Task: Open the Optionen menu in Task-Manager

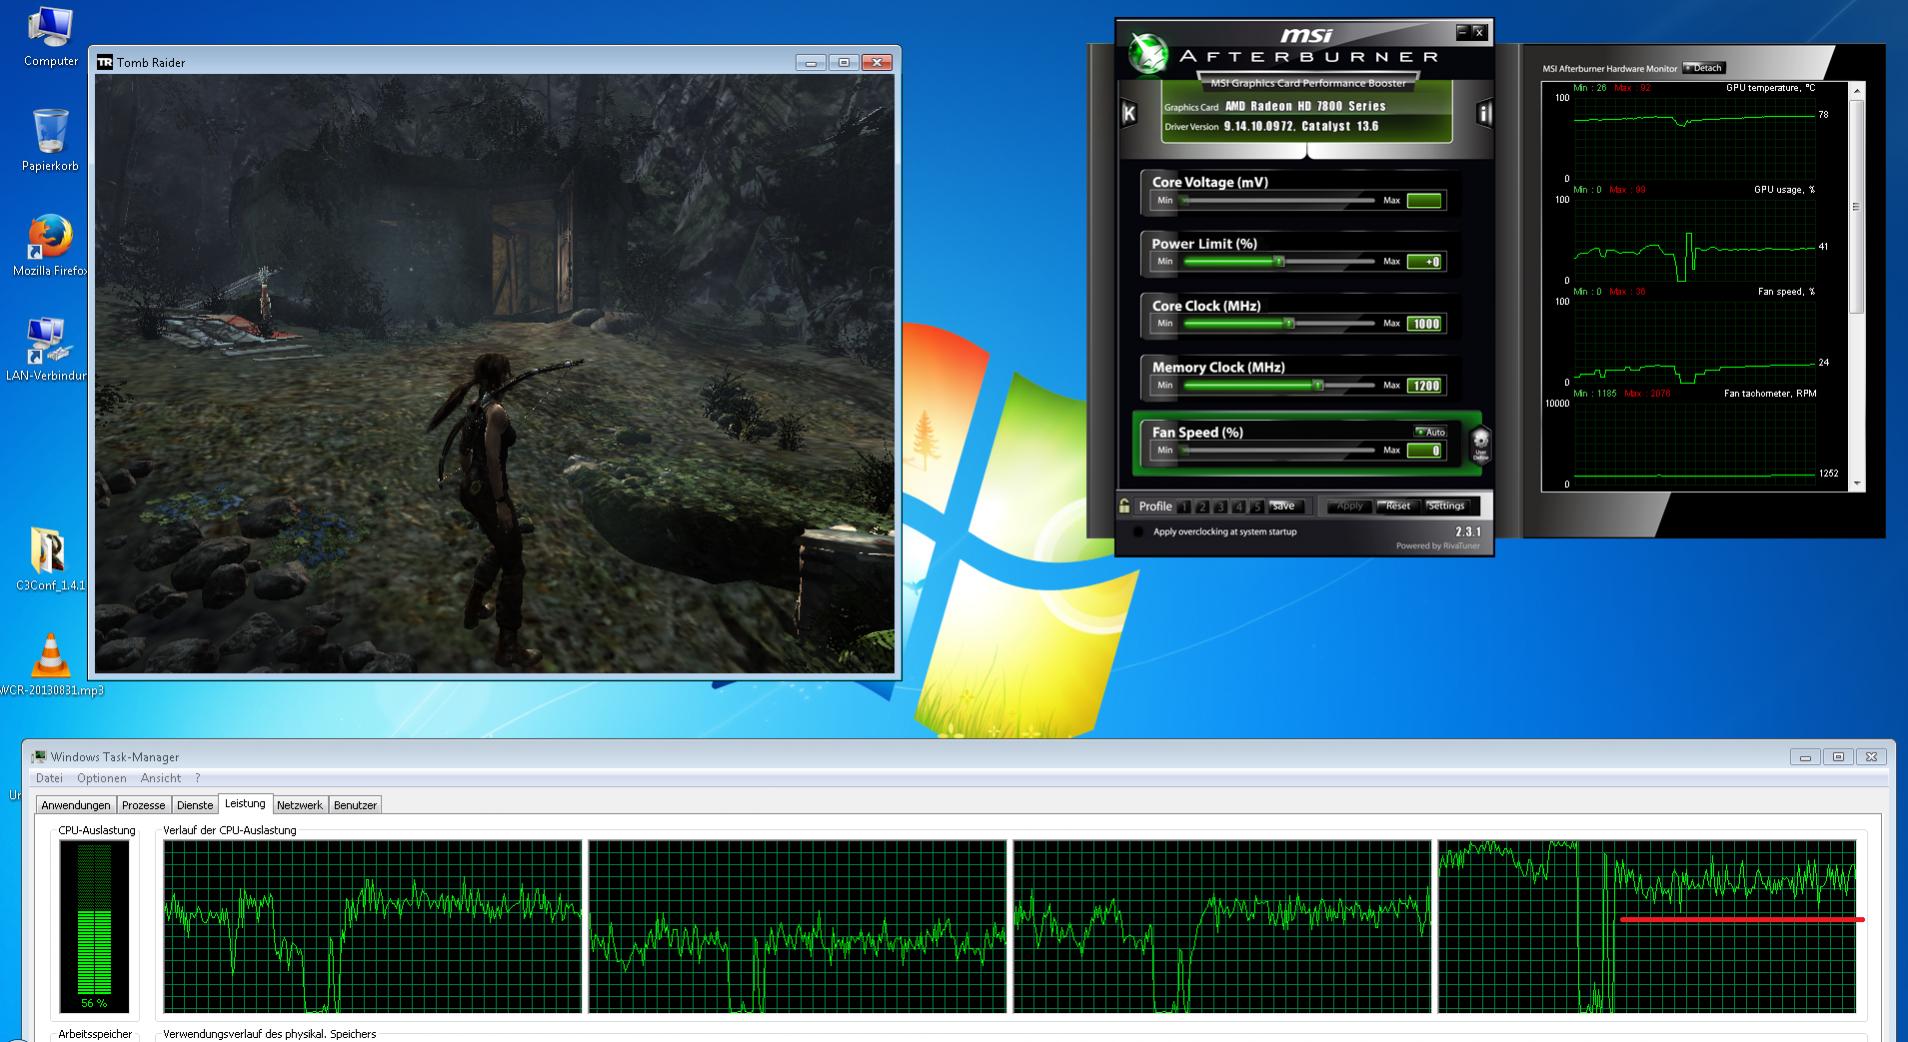Action: tap(102, 778)
